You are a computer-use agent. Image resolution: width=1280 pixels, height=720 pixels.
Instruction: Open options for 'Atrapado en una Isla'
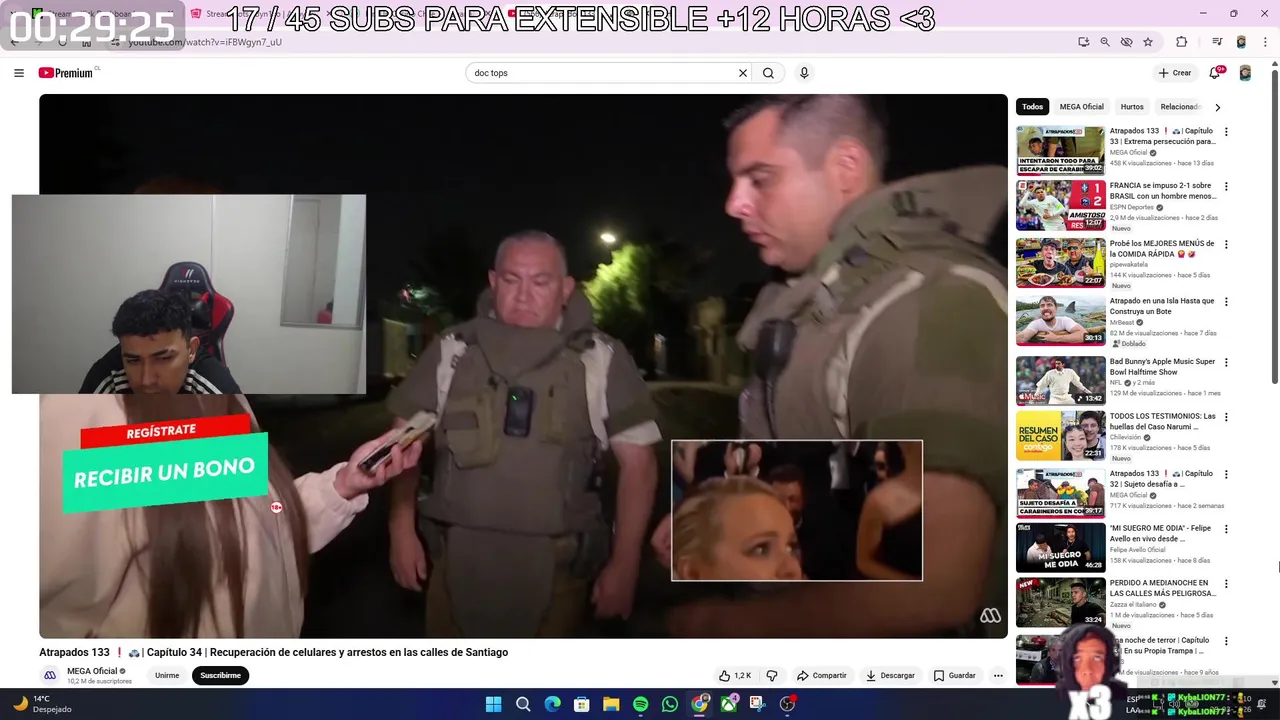tap(1226, 302)
